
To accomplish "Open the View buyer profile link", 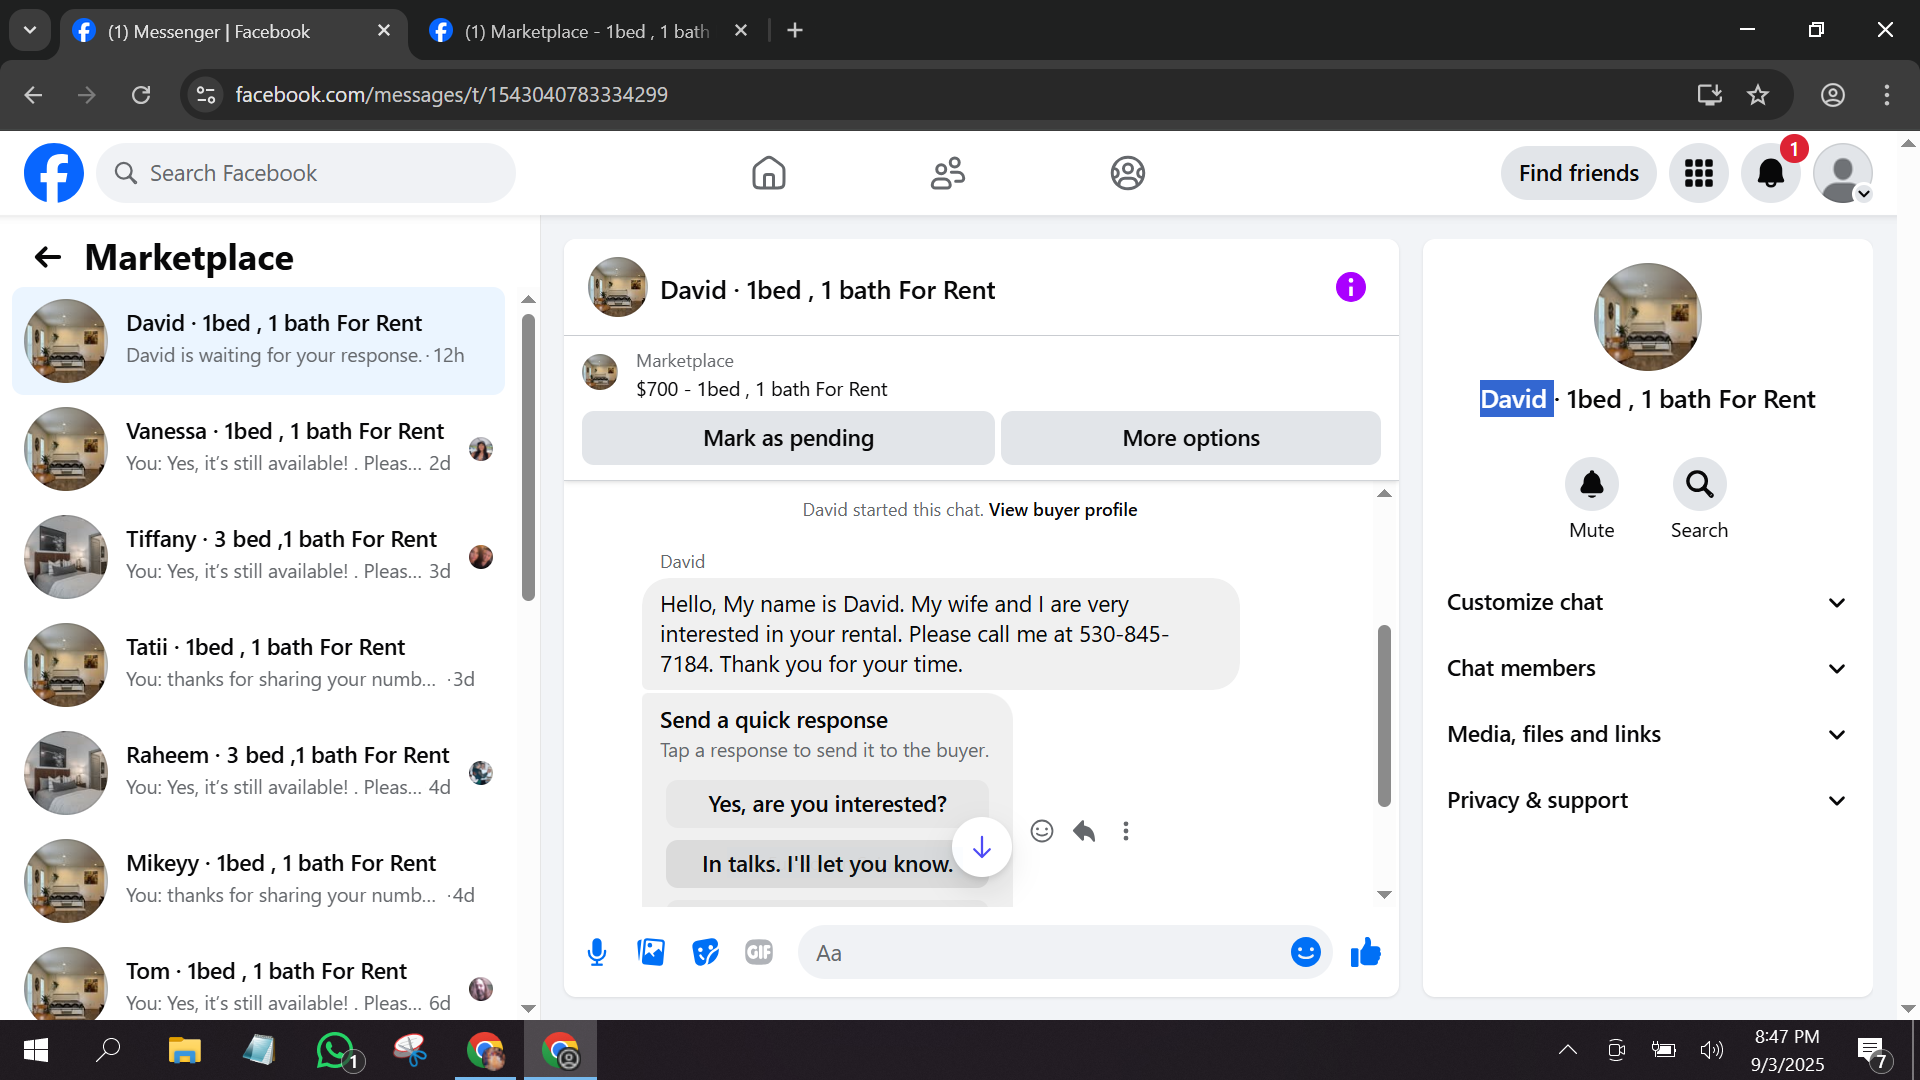I will coord(1063,510).
